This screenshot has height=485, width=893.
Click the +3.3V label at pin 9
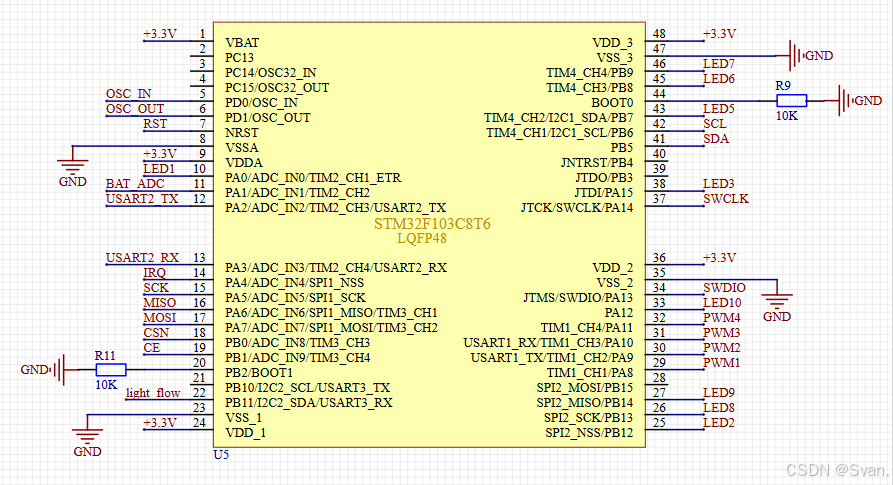(x=159, y=154)
